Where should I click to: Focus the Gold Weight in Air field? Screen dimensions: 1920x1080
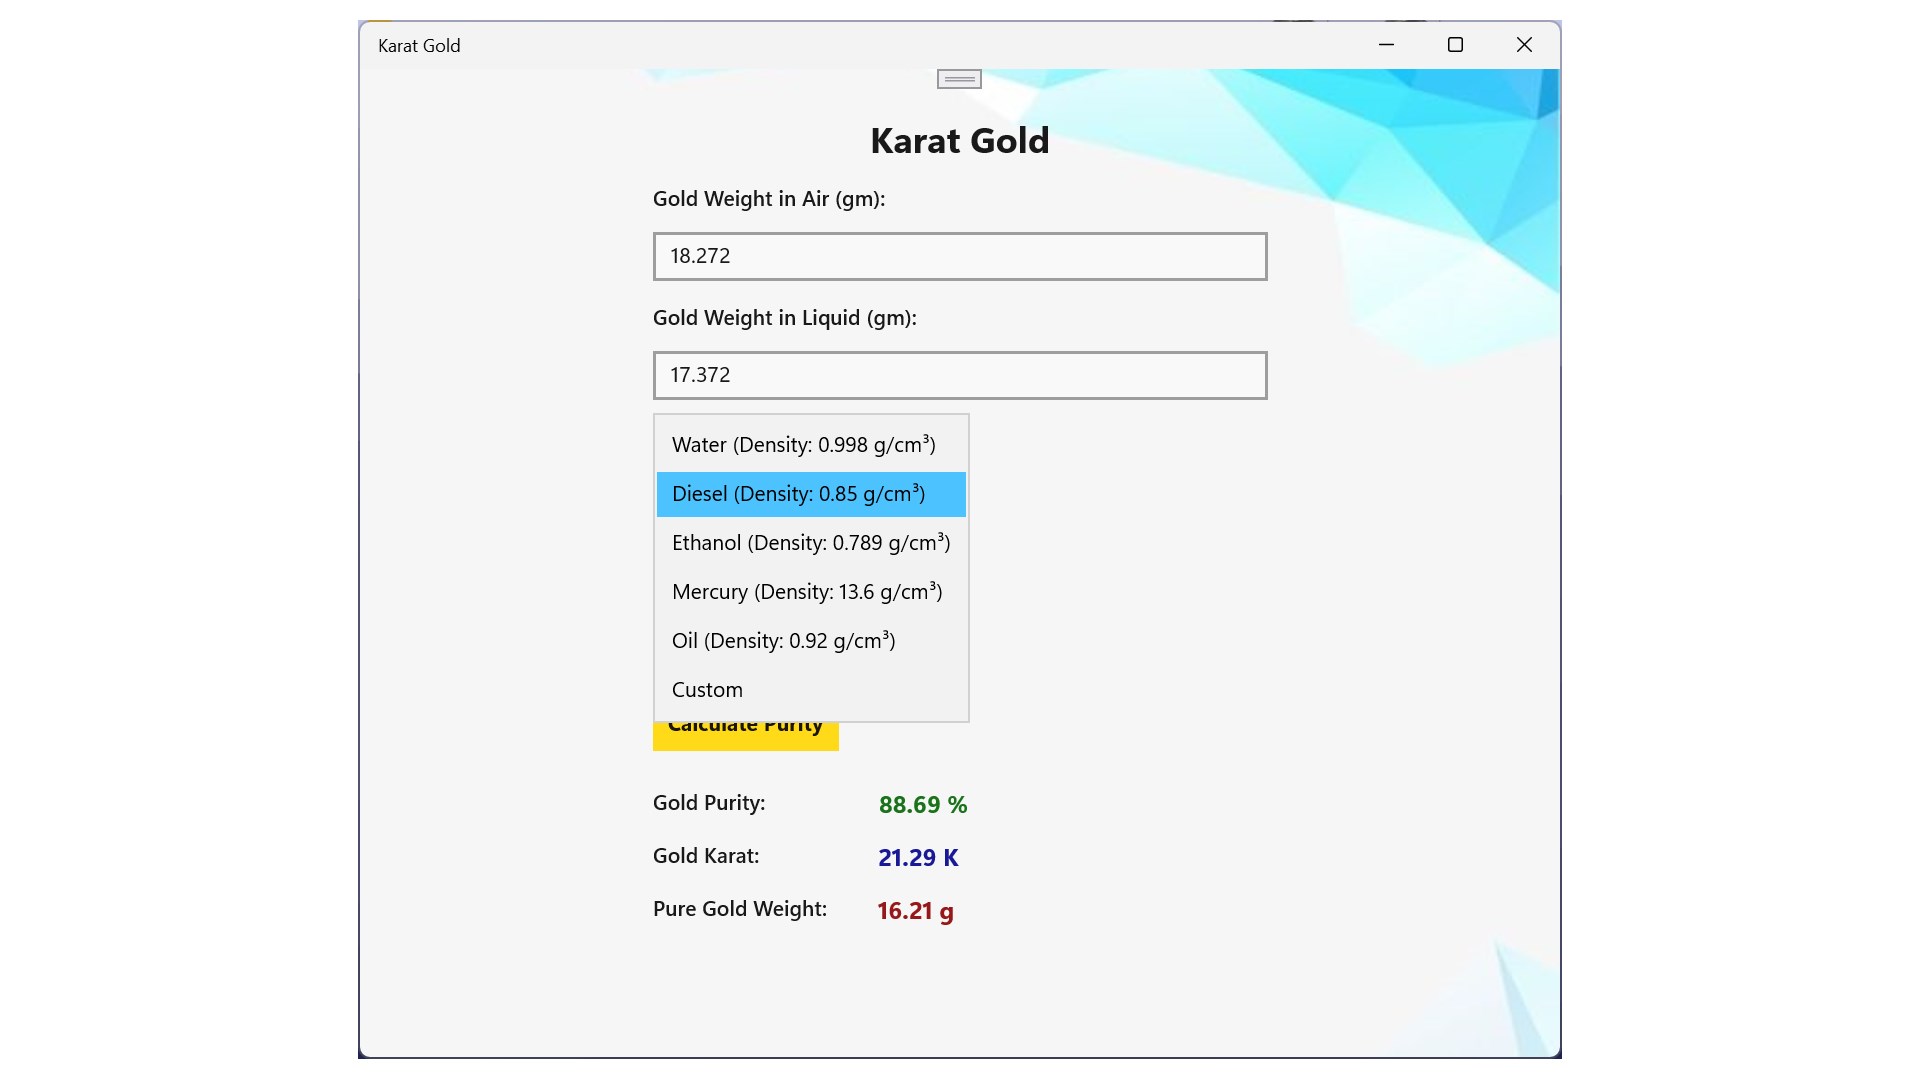[959, 257]
